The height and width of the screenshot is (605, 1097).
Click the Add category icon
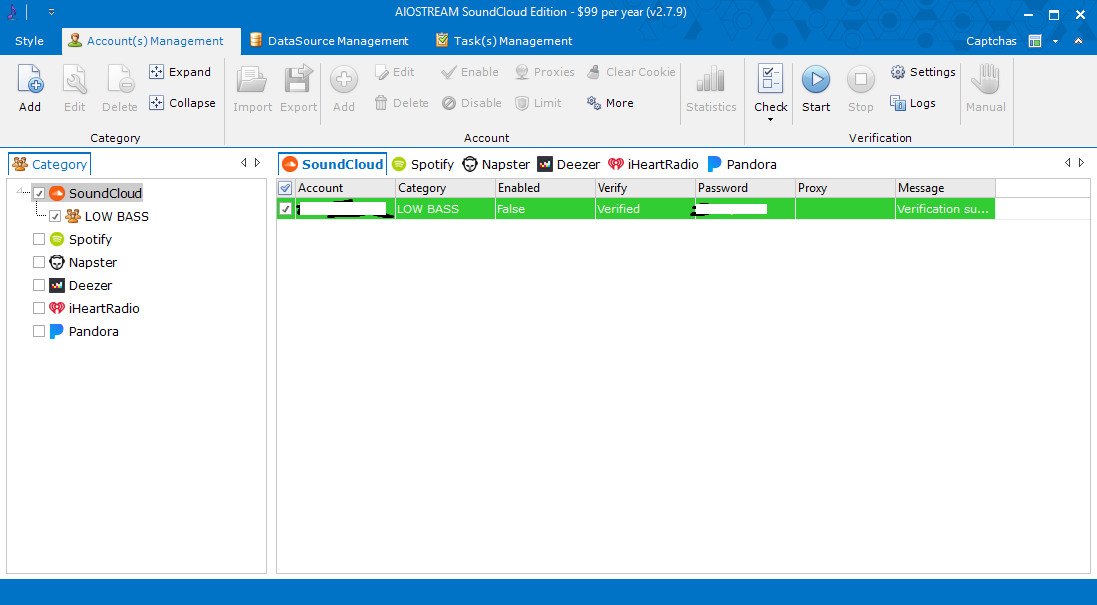click(30, 80)
